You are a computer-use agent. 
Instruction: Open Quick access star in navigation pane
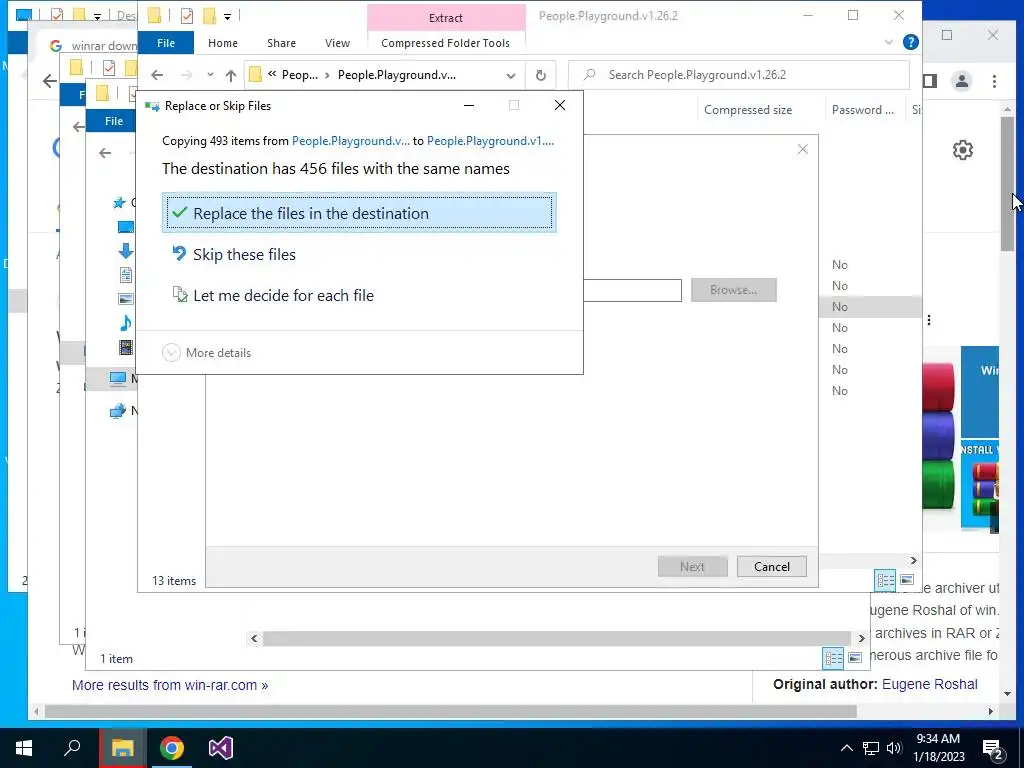coord(119,203)
